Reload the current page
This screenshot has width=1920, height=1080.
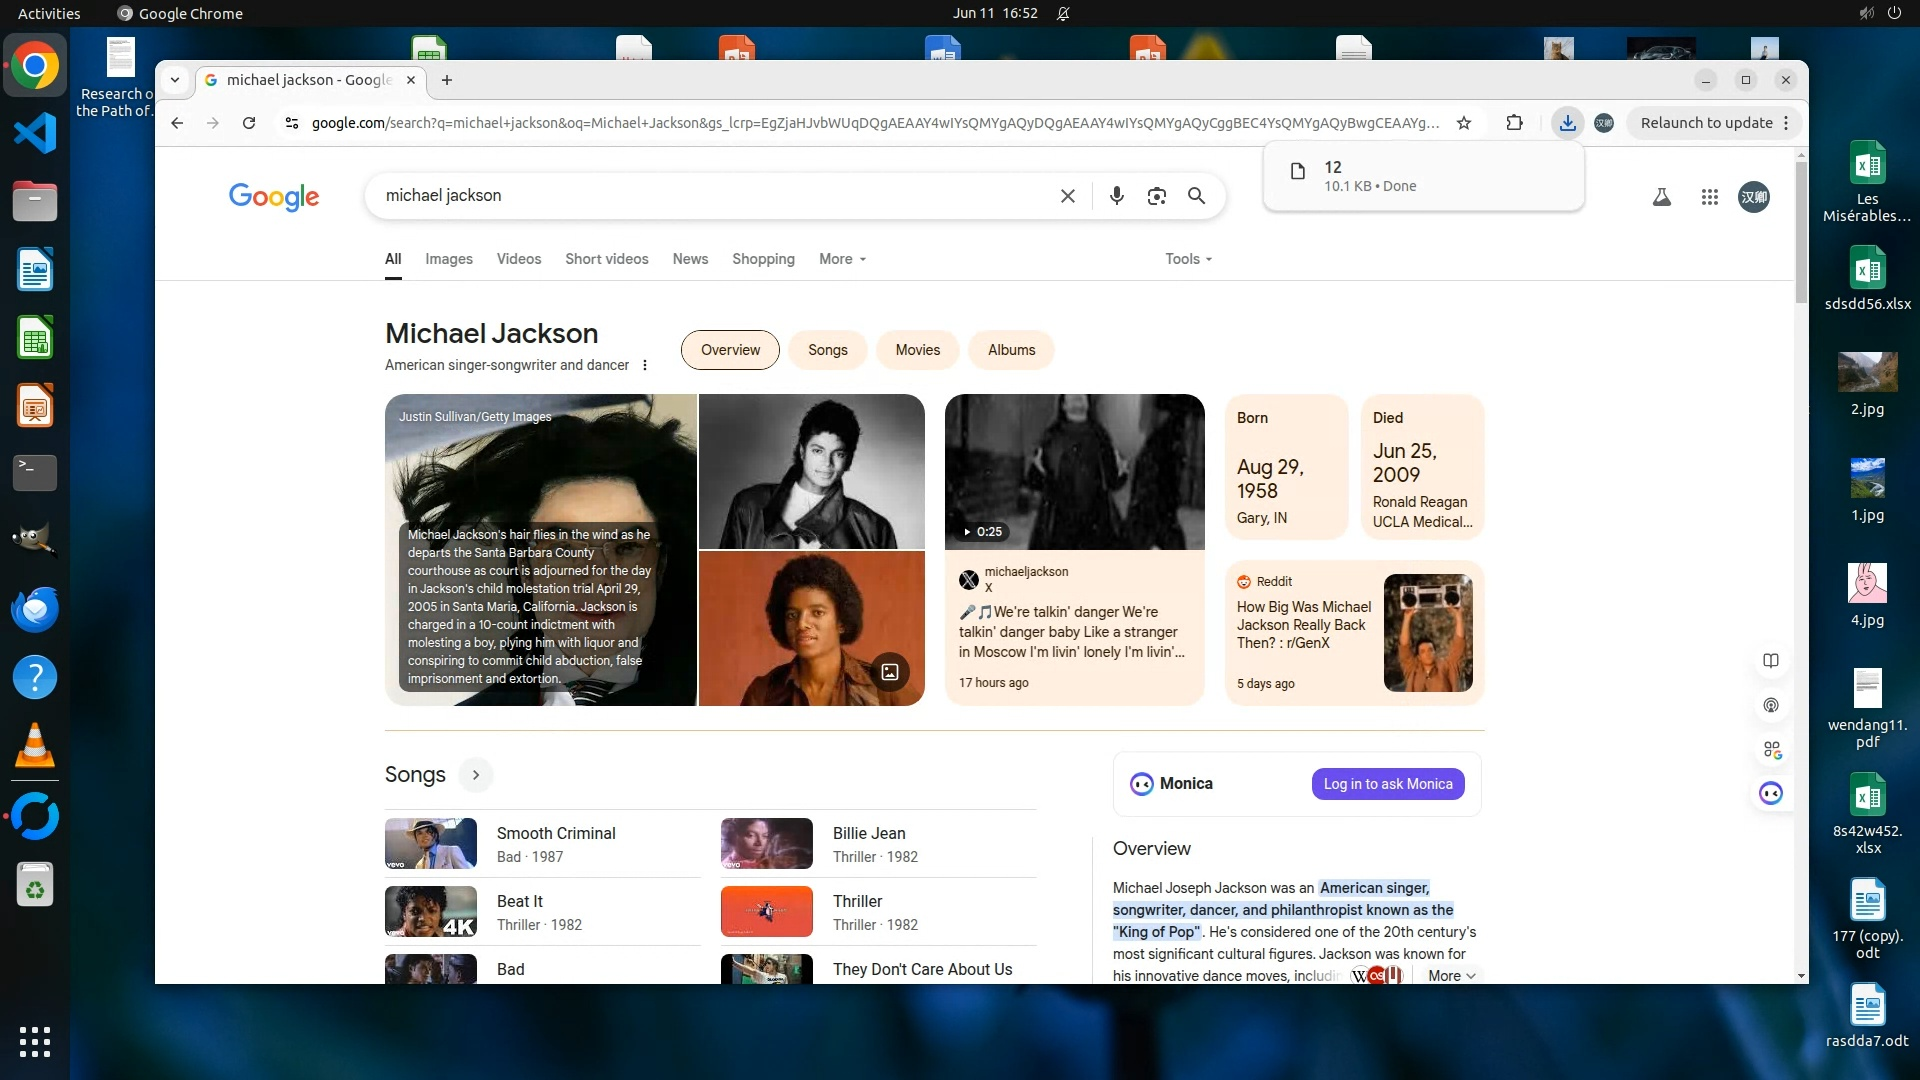point(249,123)
